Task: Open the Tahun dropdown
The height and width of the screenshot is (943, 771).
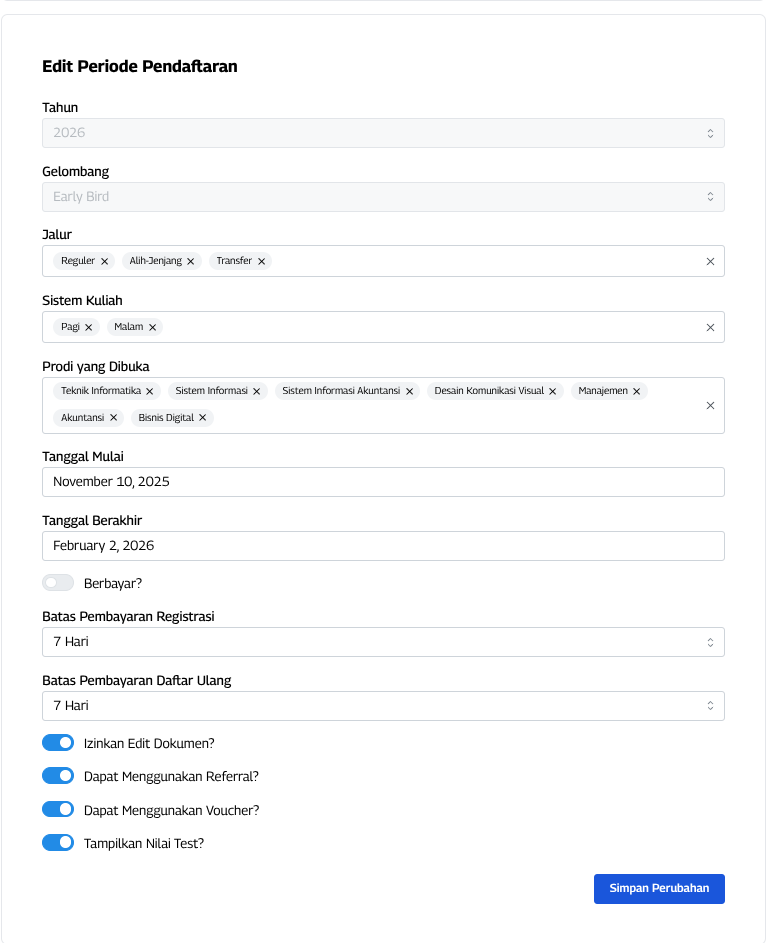Action: (x=383, y=133)
